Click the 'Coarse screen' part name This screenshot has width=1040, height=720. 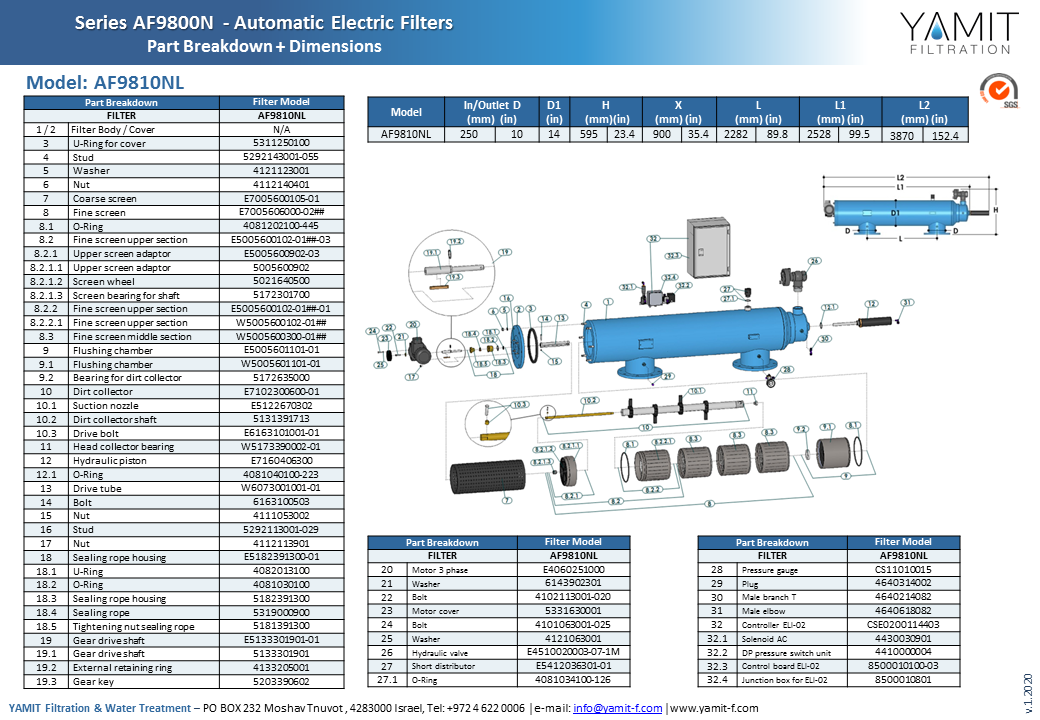[105, 199]
